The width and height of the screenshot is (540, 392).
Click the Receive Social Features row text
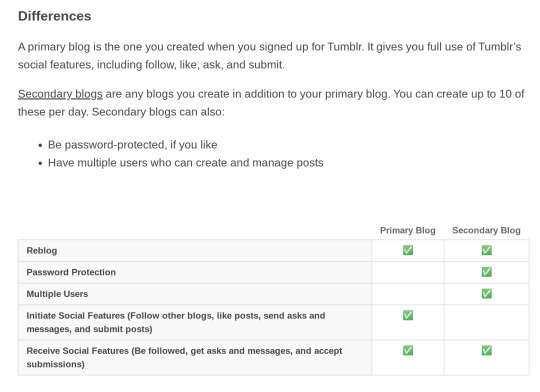[184, 357]
